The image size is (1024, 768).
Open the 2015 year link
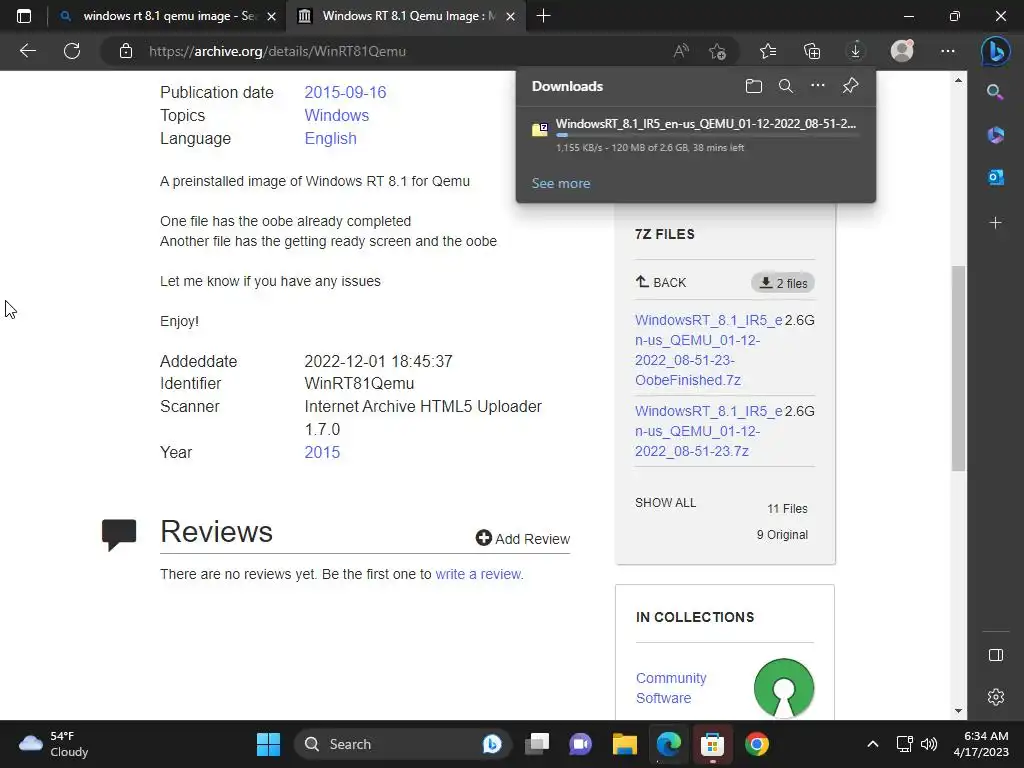pos(322,452)
